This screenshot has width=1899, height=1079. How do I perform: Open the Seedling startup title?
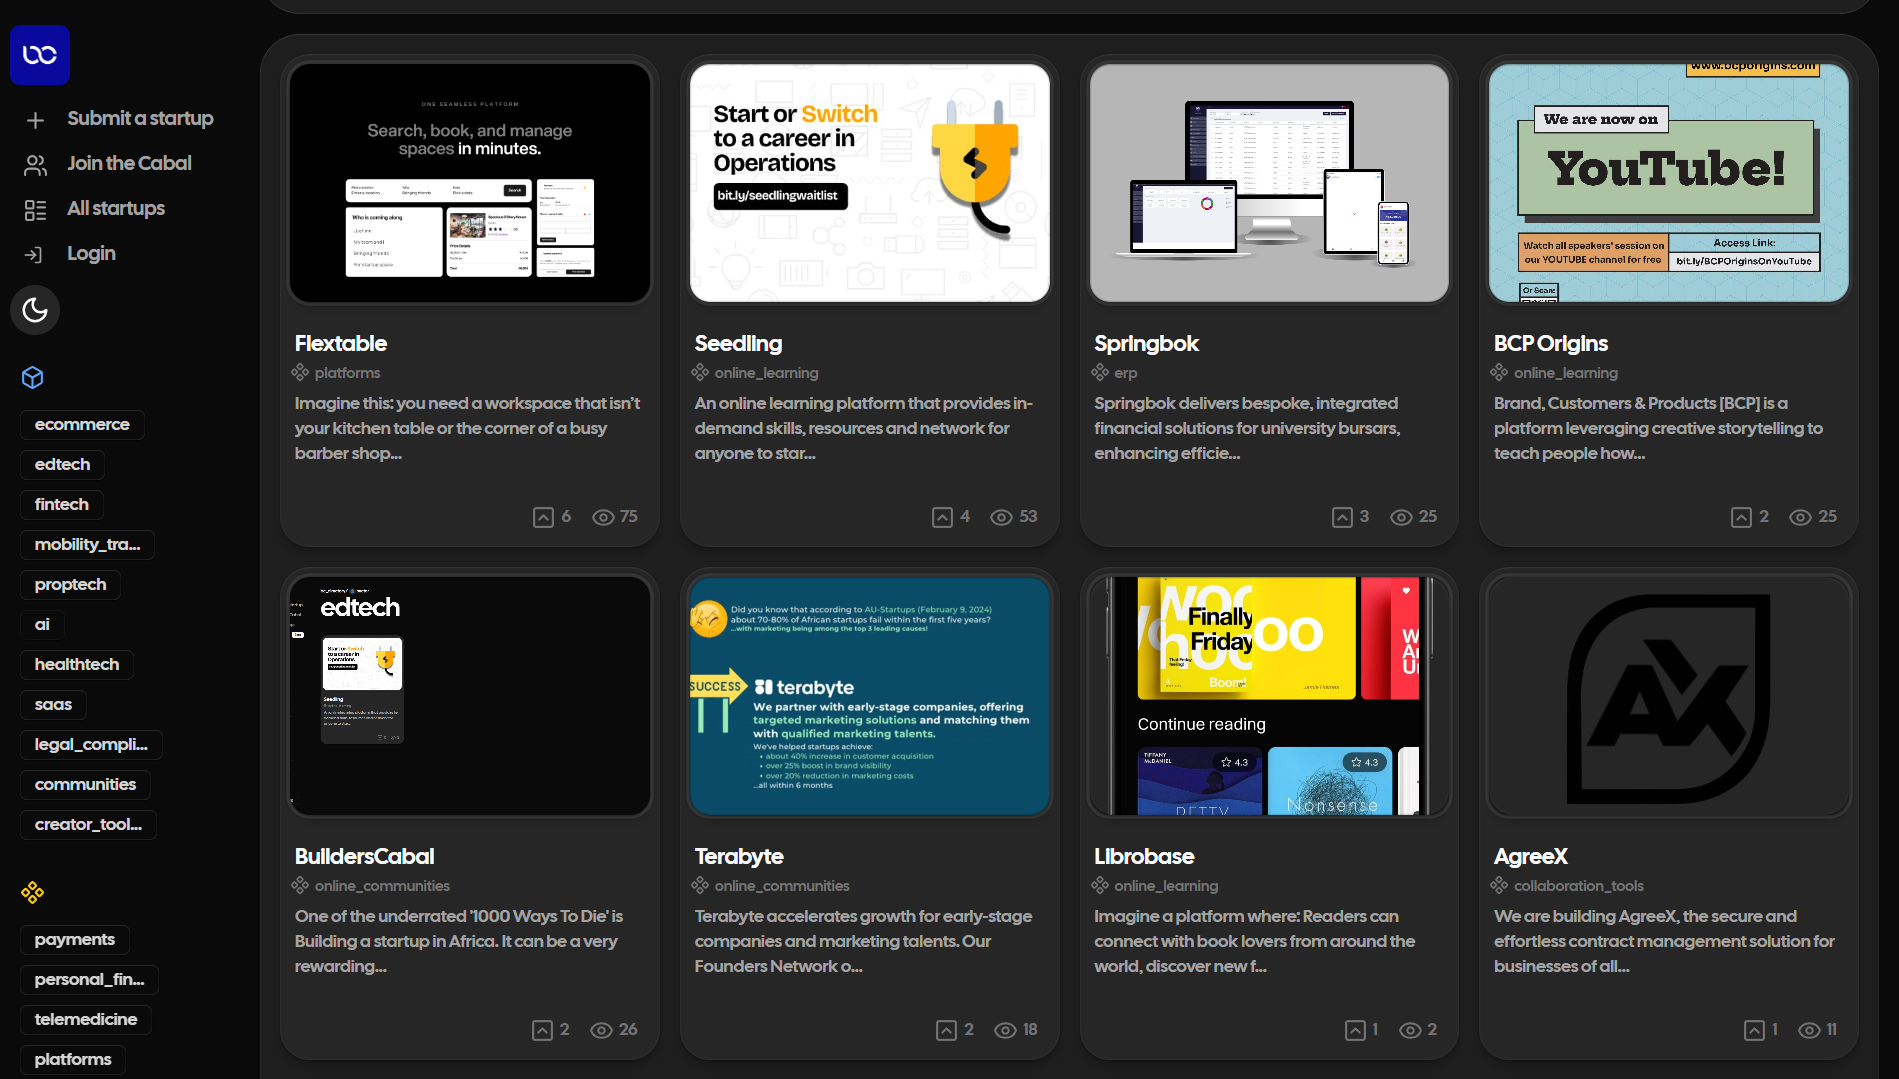(739, 343)
